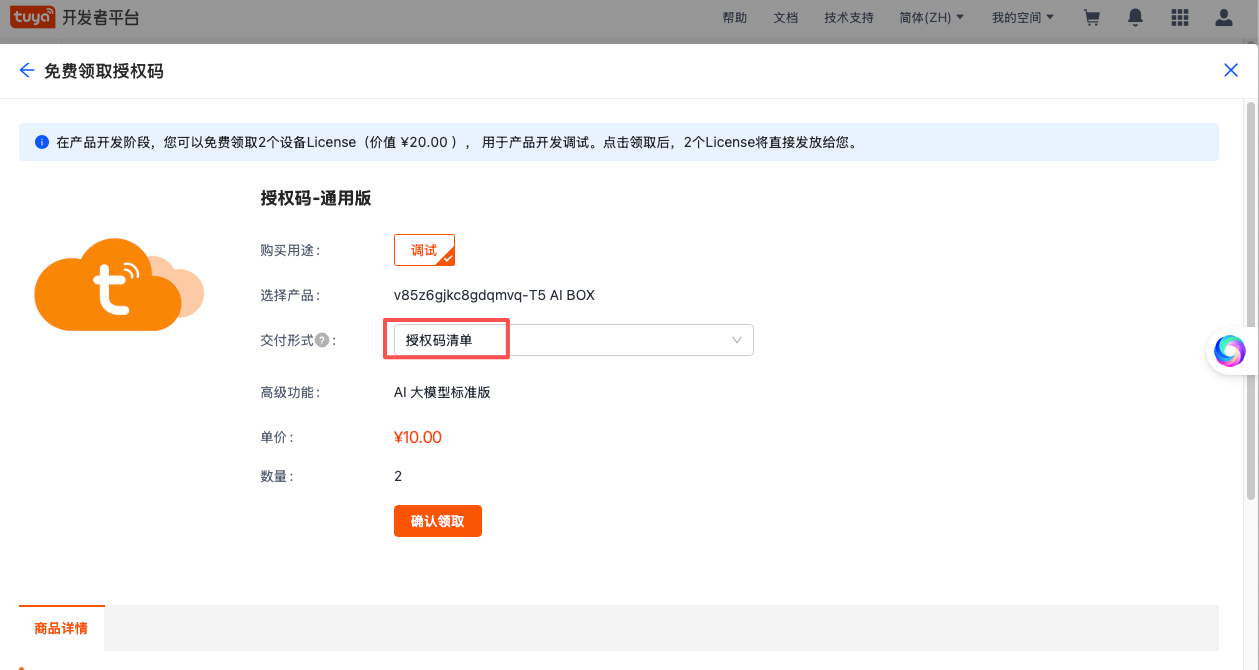
Task: Open the 文档 documentation link
Action: [786, 17]
